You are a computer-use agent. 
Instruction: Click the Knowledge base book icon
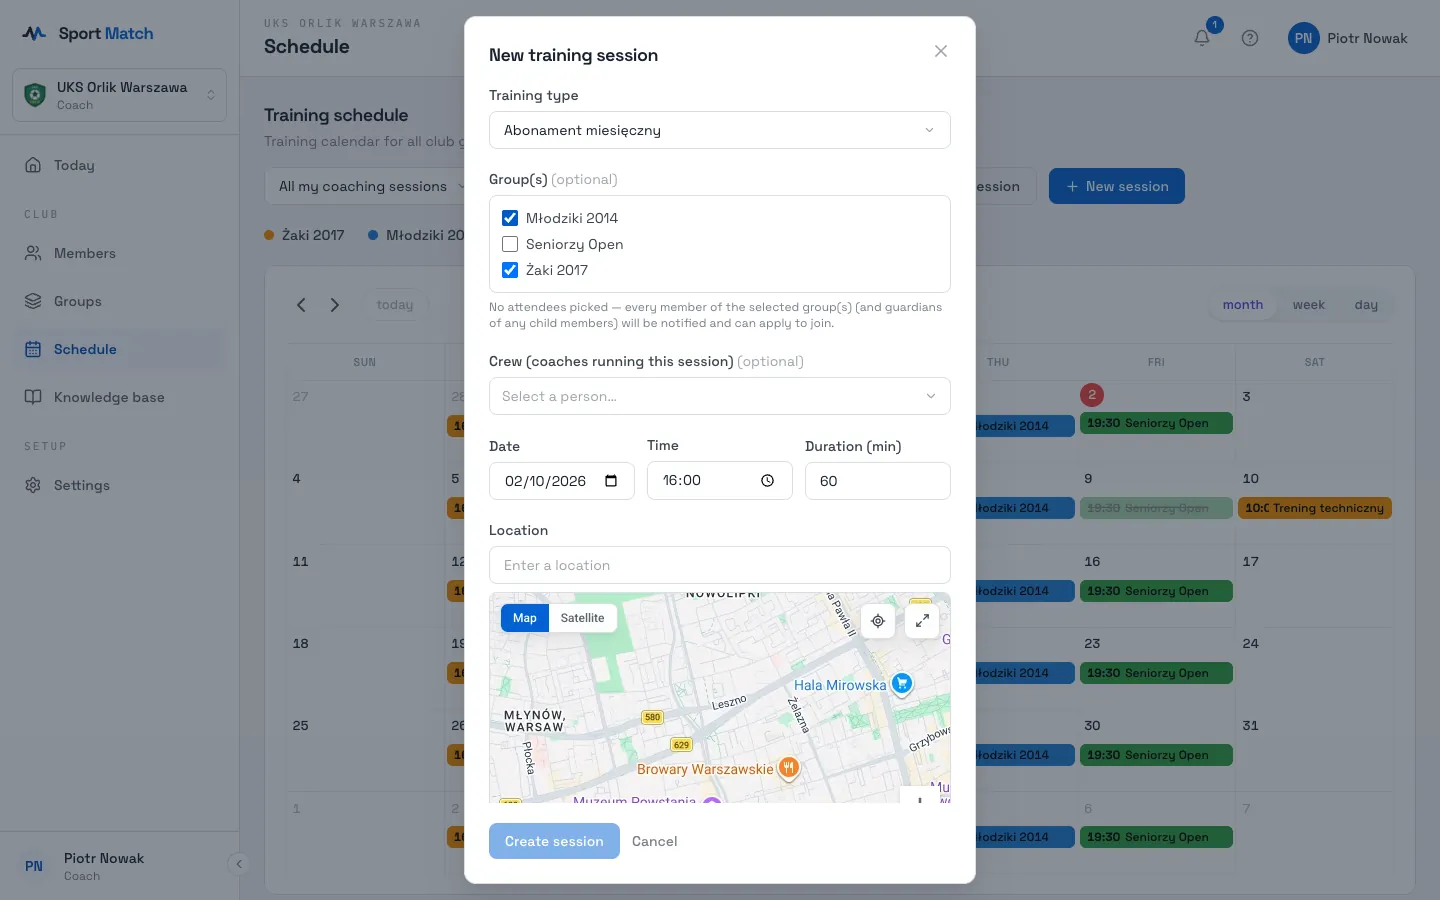point(33,397)
